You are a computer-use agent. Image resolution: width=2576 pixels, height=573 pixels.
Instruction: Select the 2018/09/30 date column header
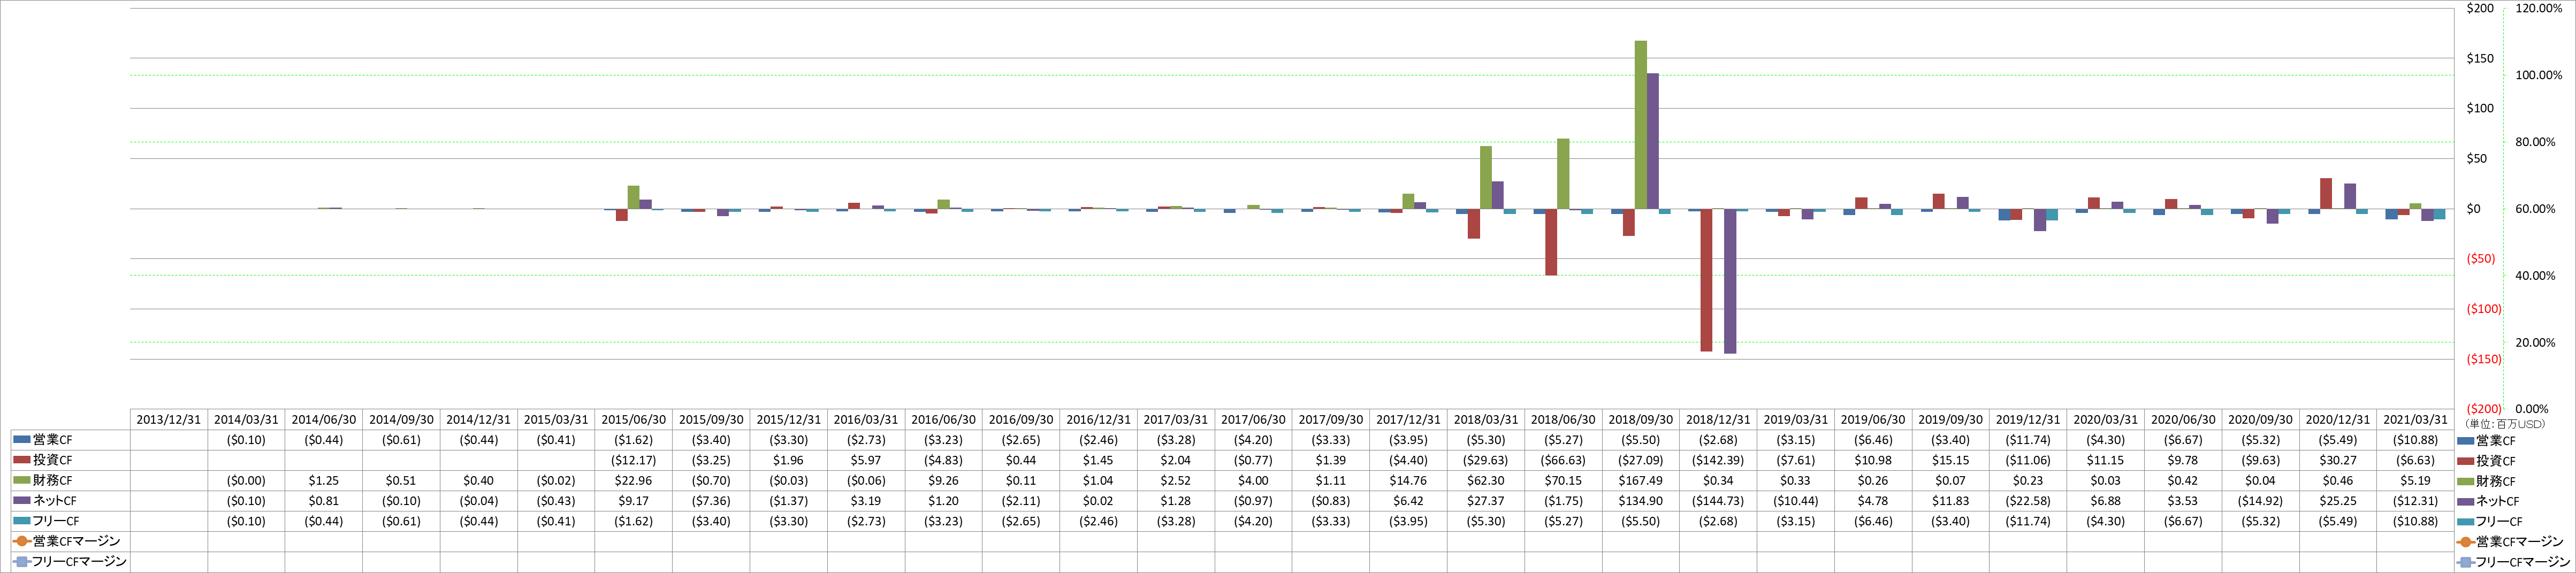tap(1641, 420)
